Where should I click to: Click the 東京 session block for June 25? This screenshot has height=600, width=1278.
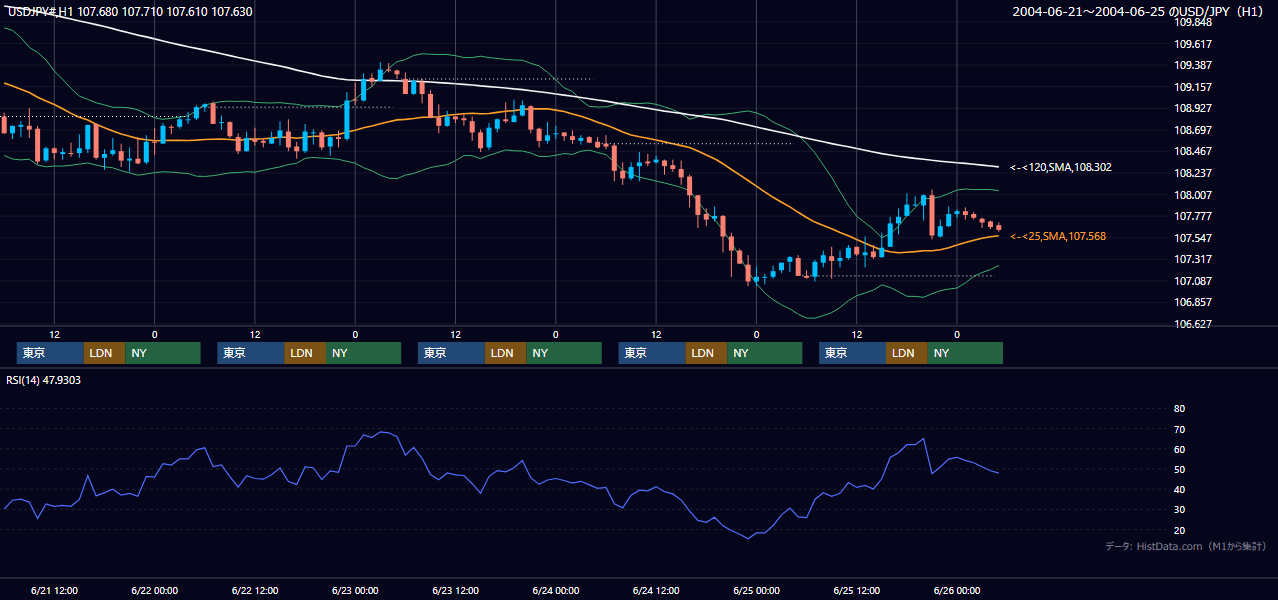(853, 353)
